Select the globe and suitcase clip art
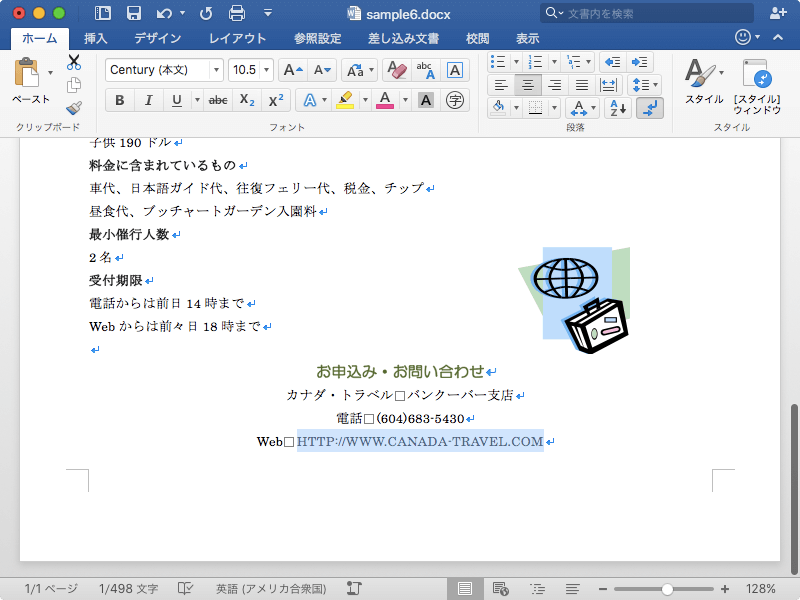The height and width of the screenshot is (600, 800). [574, 300]
